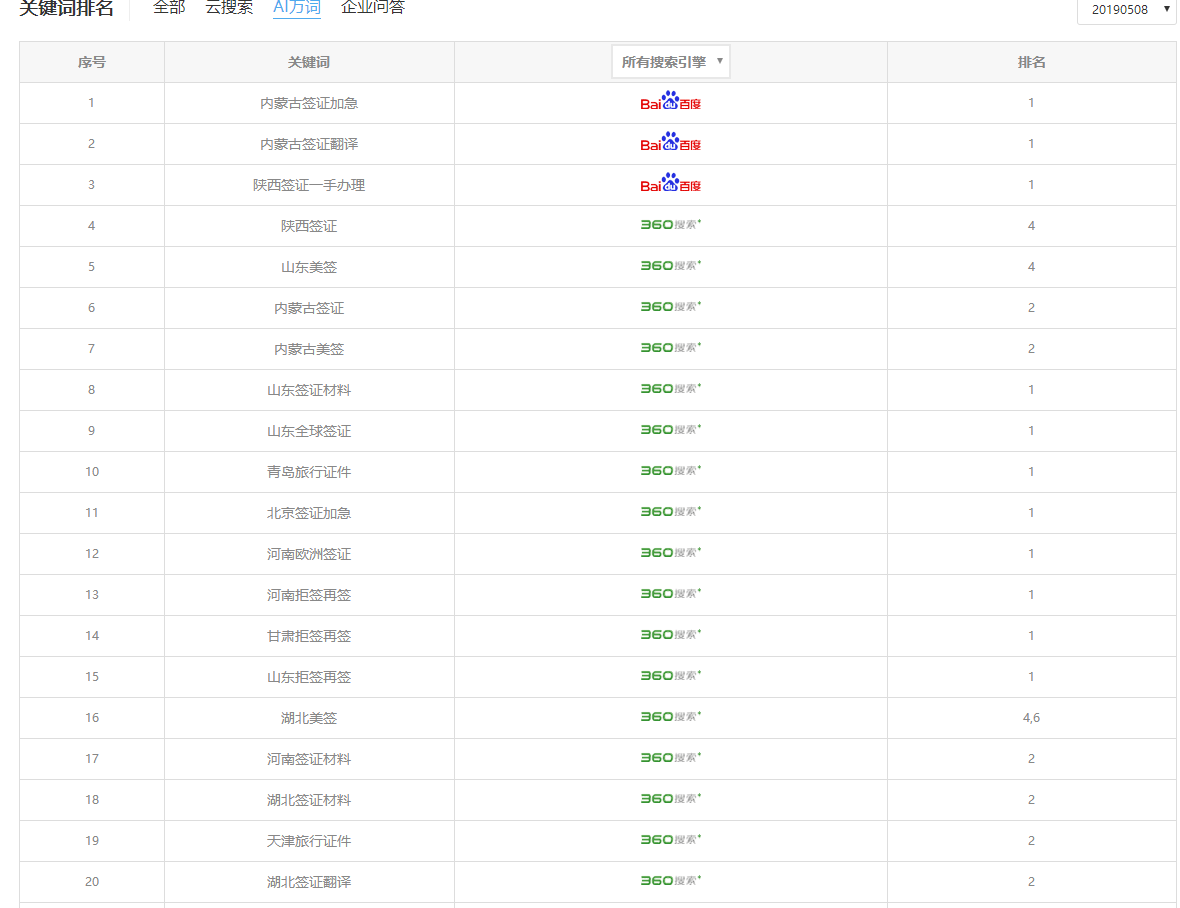Select keyword 北京签证加急
Image resolution: width=1180 pixels, height=908 pixels.
pyautogui.click(x=309, y=513)
